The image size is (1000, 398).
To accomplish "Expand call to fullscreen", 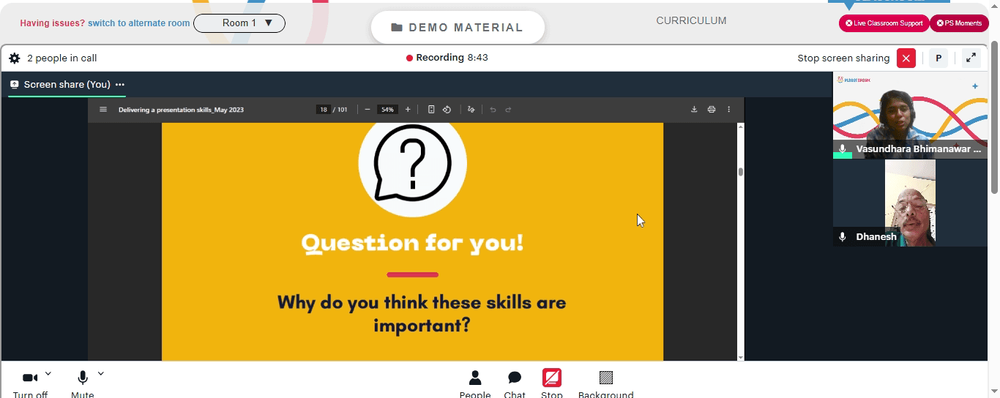I will (971, 58).
